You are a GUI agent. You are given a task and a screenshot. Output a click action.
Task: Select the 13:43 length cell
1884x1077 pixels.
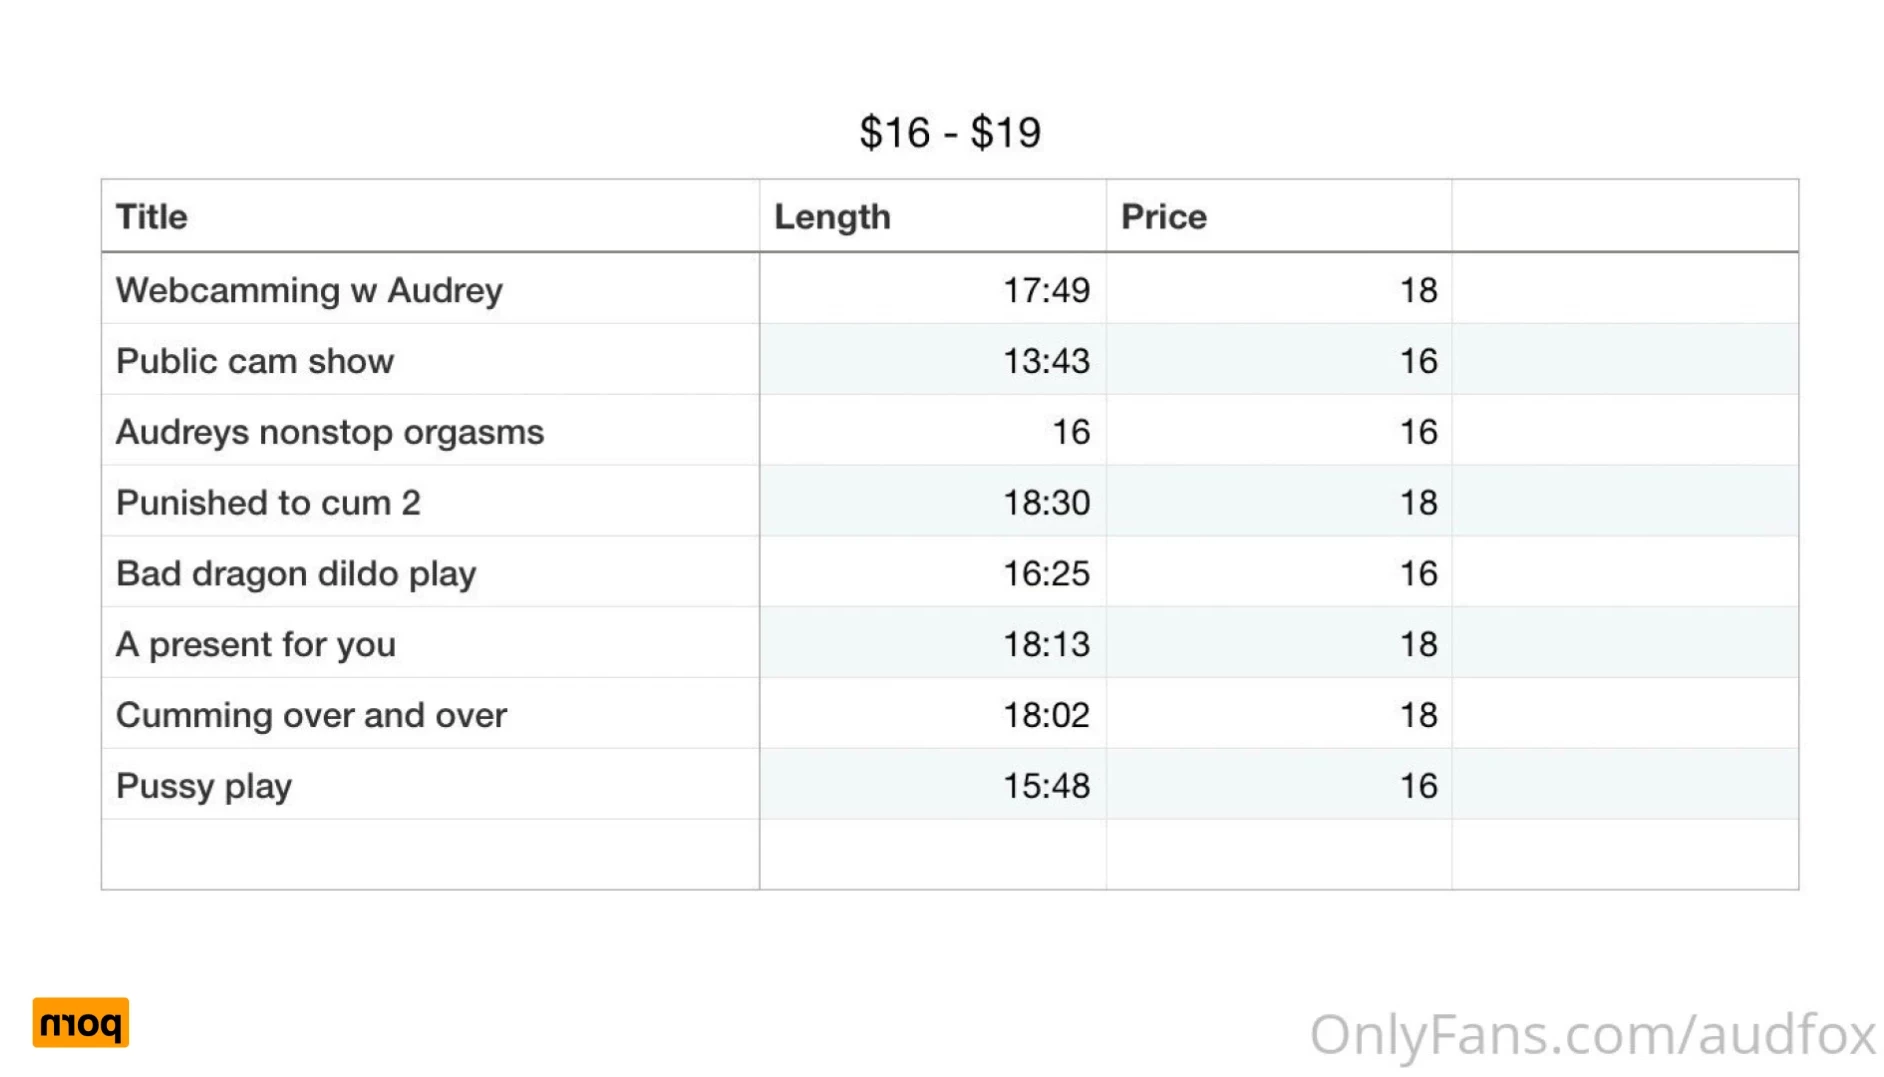(x=932, y=360)
